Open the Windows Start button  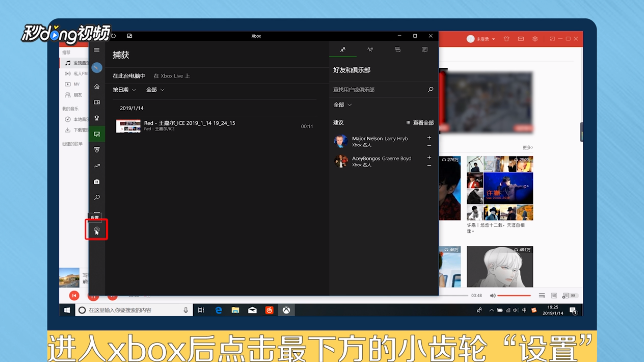click(x=67, y=310)
